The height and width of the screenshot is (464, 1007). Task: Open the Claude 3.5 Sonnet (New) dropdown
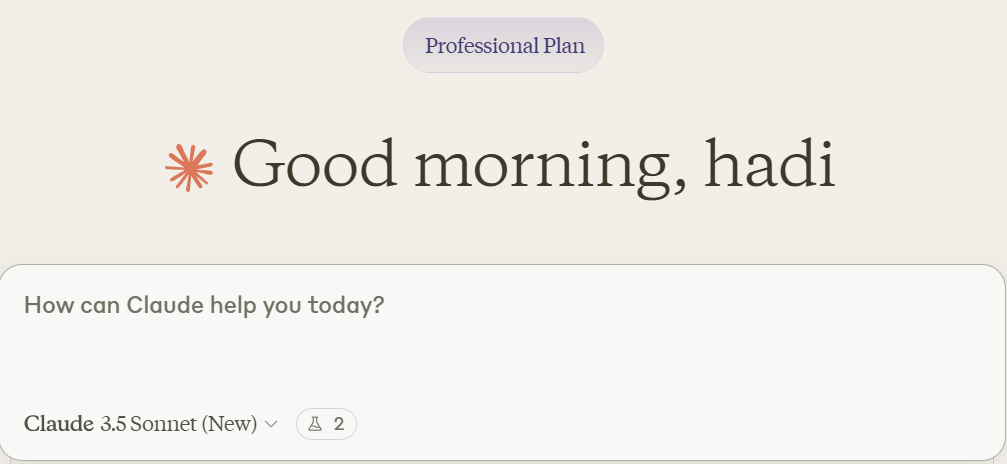(x=151, y=424)
